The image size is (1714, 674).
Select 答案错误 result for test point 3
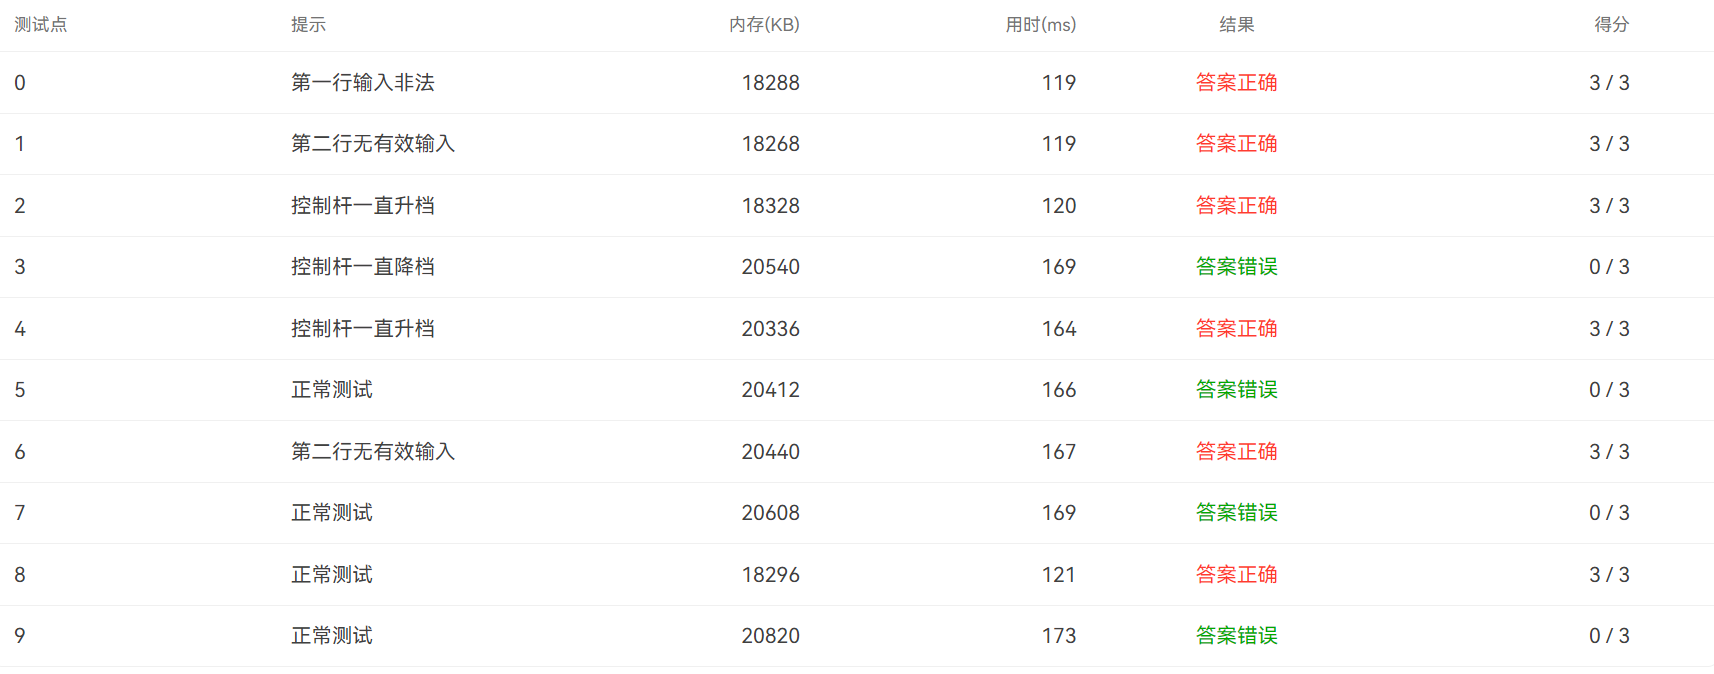(1237, 267)
